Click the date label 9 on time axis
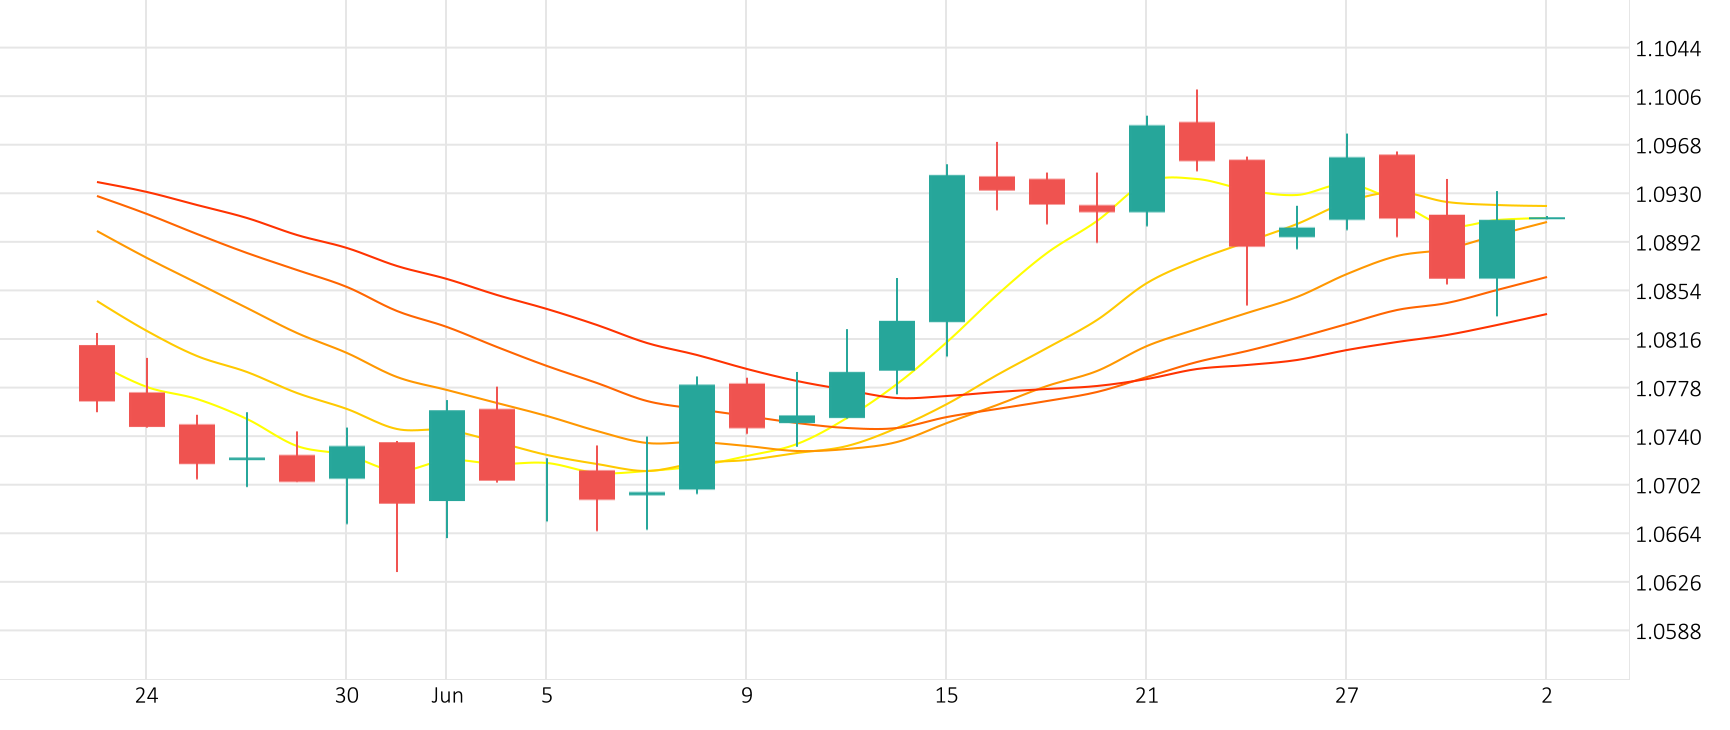Viewport: 1730px width, 730px height. (x=746, y=696)
